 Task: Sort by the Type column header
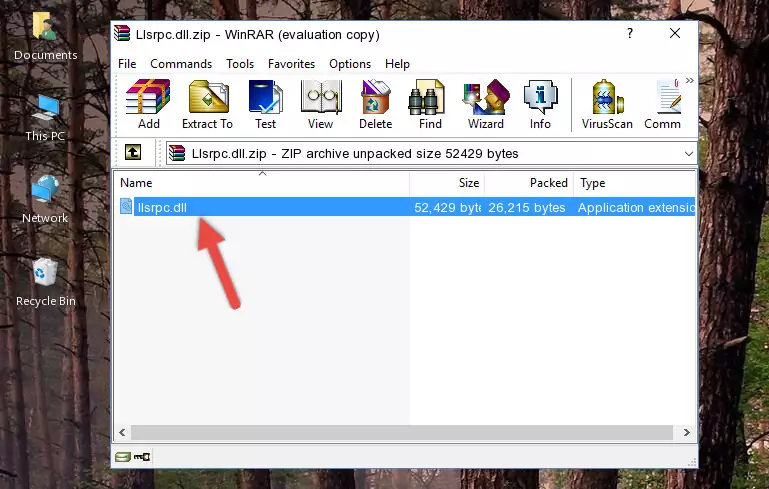click(x=635, y=183)
